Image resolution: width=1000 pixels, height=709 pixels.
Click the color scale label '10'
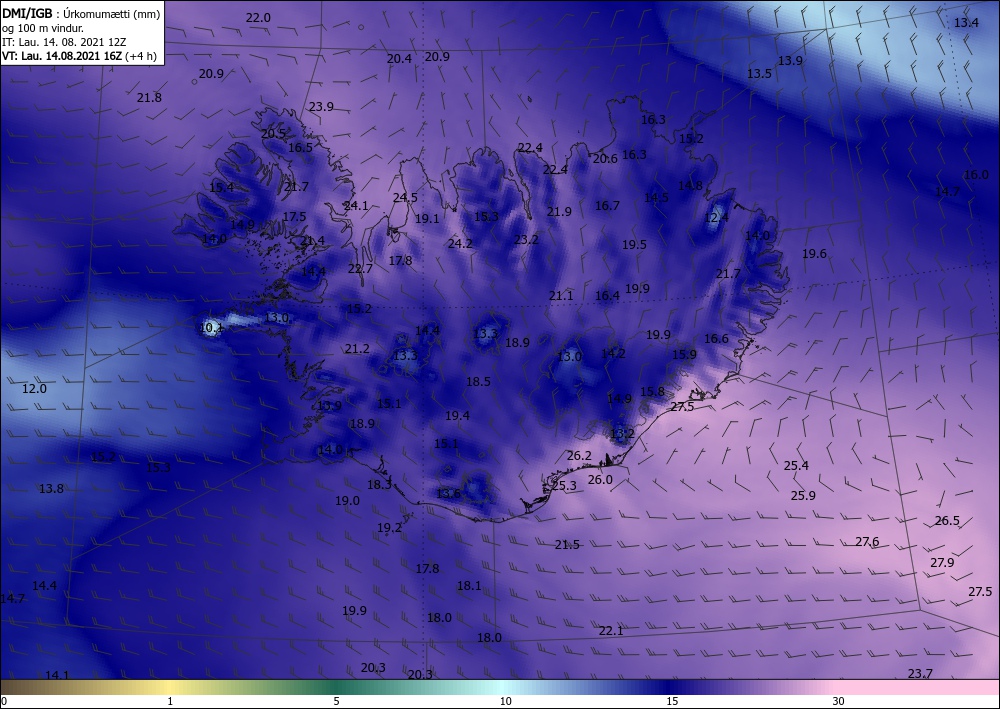505,701
